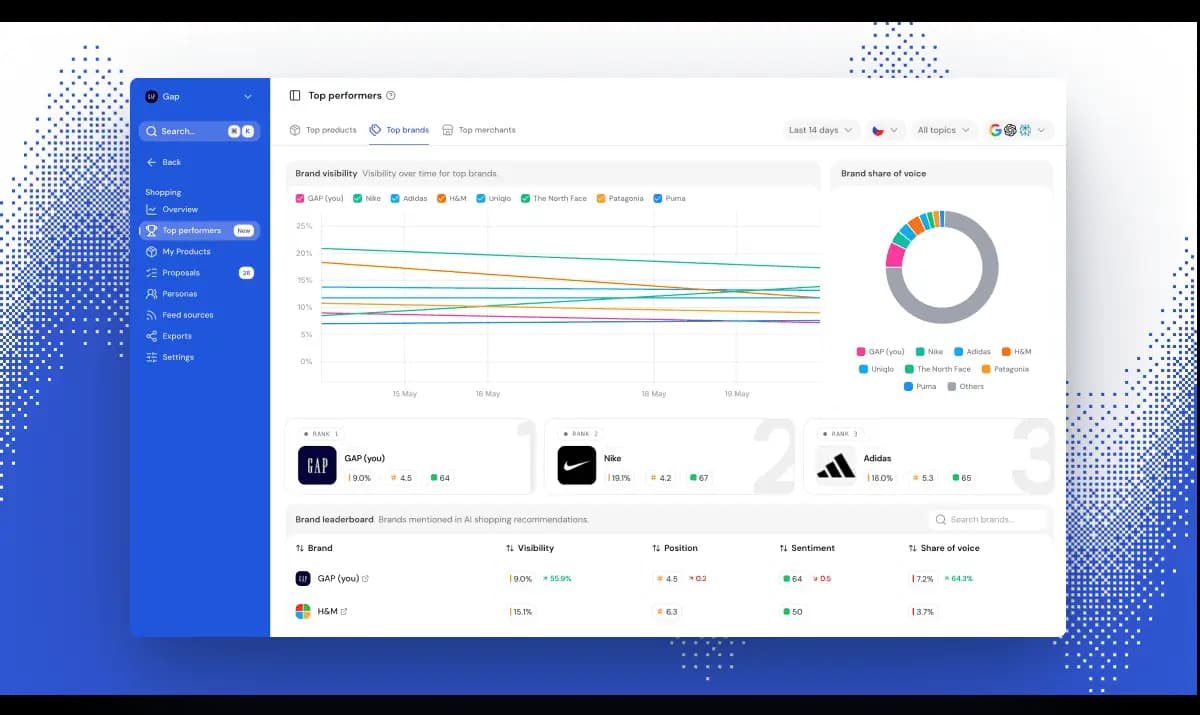Toggle sidebar panel icon beside Top performers
Screen dimensions: 1200x715
(295, 96)
